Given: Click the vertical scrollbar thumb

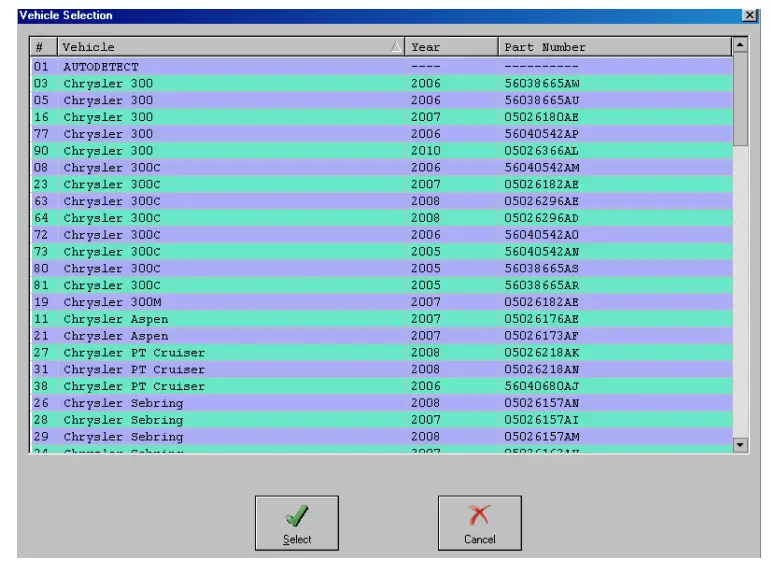Looking at the screenshot, I should click(x=740, y=100).
